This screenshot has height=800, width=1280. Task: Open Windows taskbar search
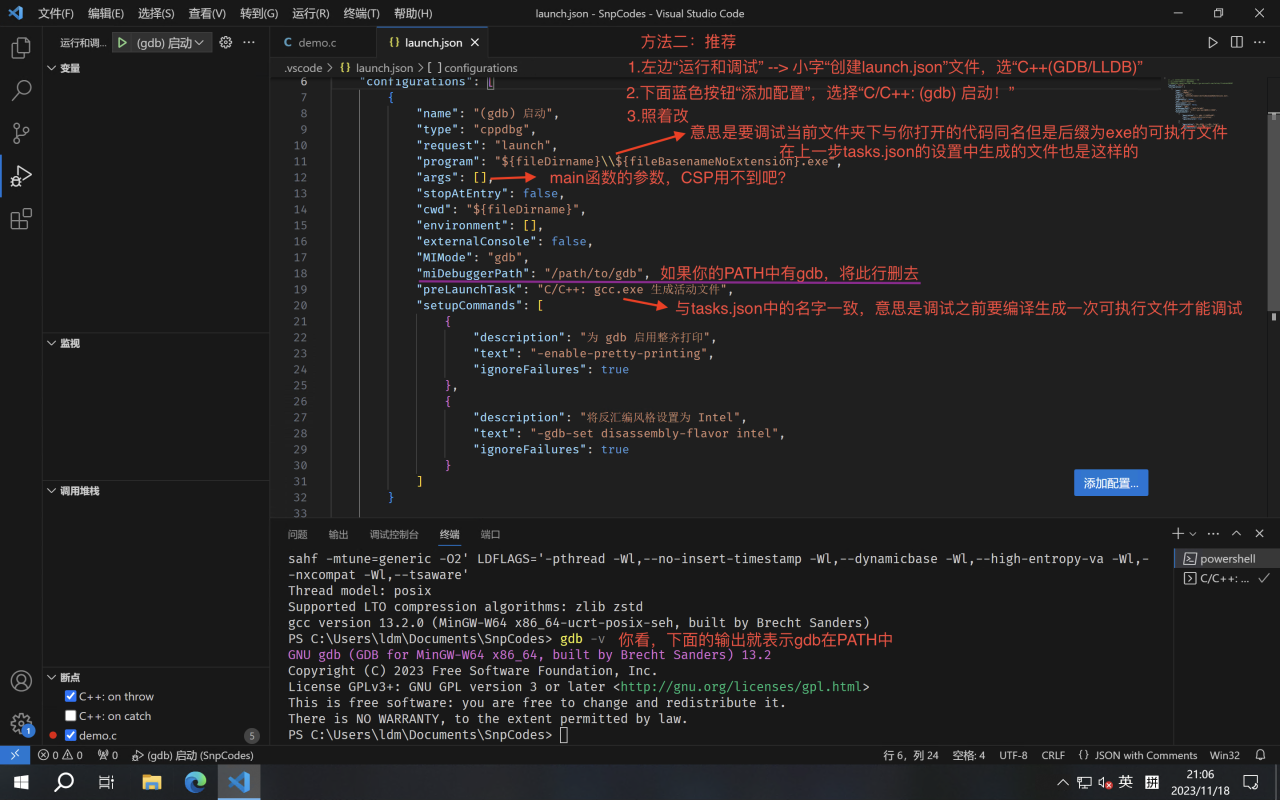[x=64, y=782]
